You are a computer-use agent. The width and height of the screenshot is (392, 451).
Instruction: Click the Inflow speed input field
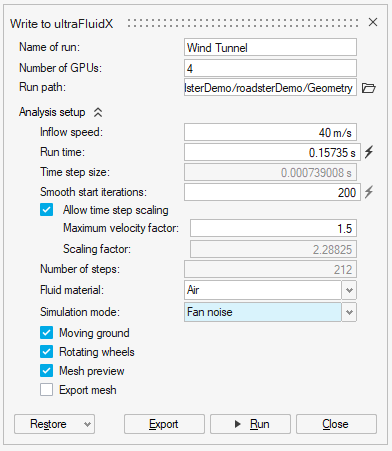(x=270, y=132)
